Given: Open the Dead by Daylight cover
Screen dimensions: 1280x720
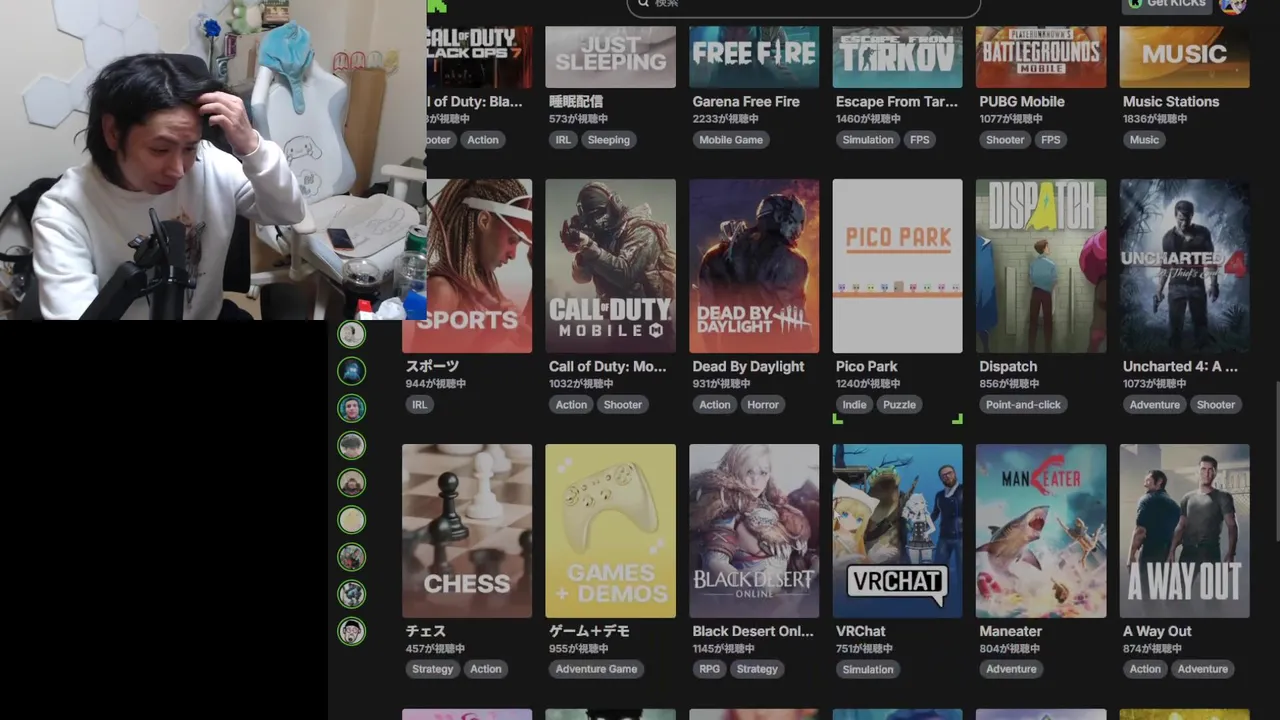Looking at the screenshot, I should tap(754, 266).
